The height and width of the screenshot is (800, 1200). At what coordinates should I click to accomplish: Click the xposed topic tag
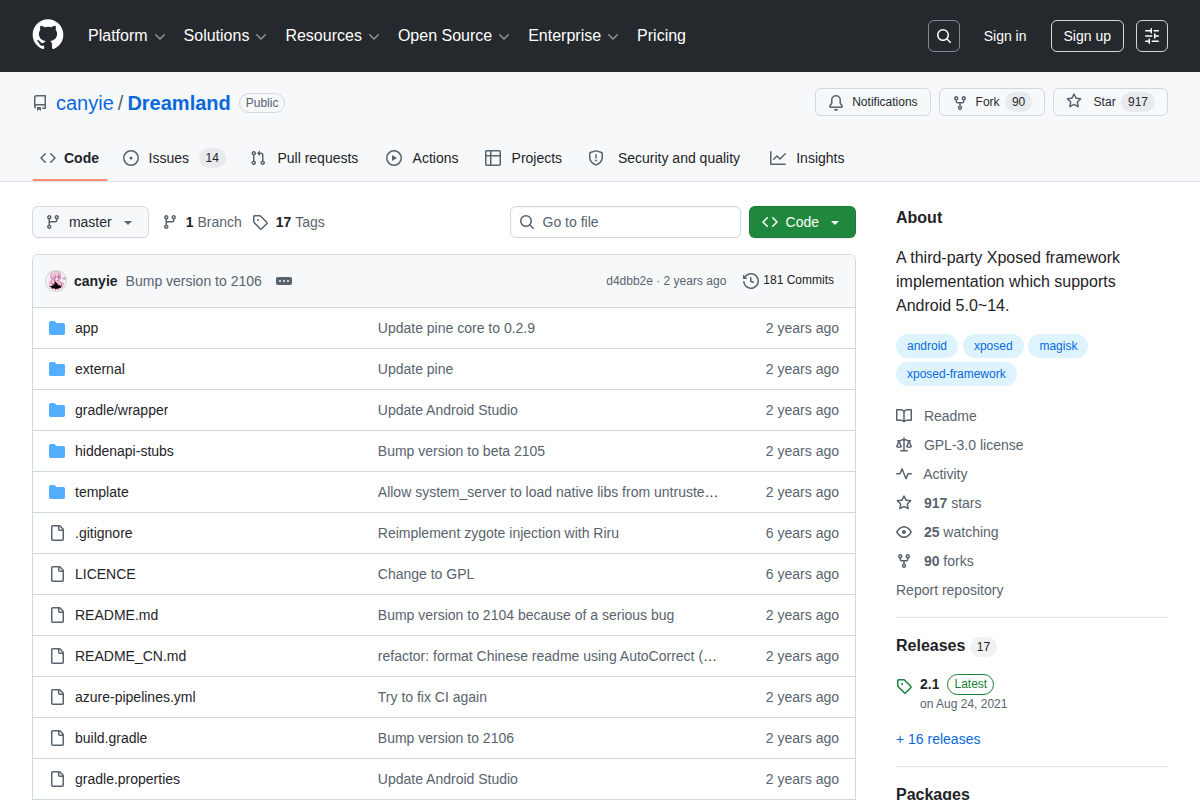pos(993,346)
